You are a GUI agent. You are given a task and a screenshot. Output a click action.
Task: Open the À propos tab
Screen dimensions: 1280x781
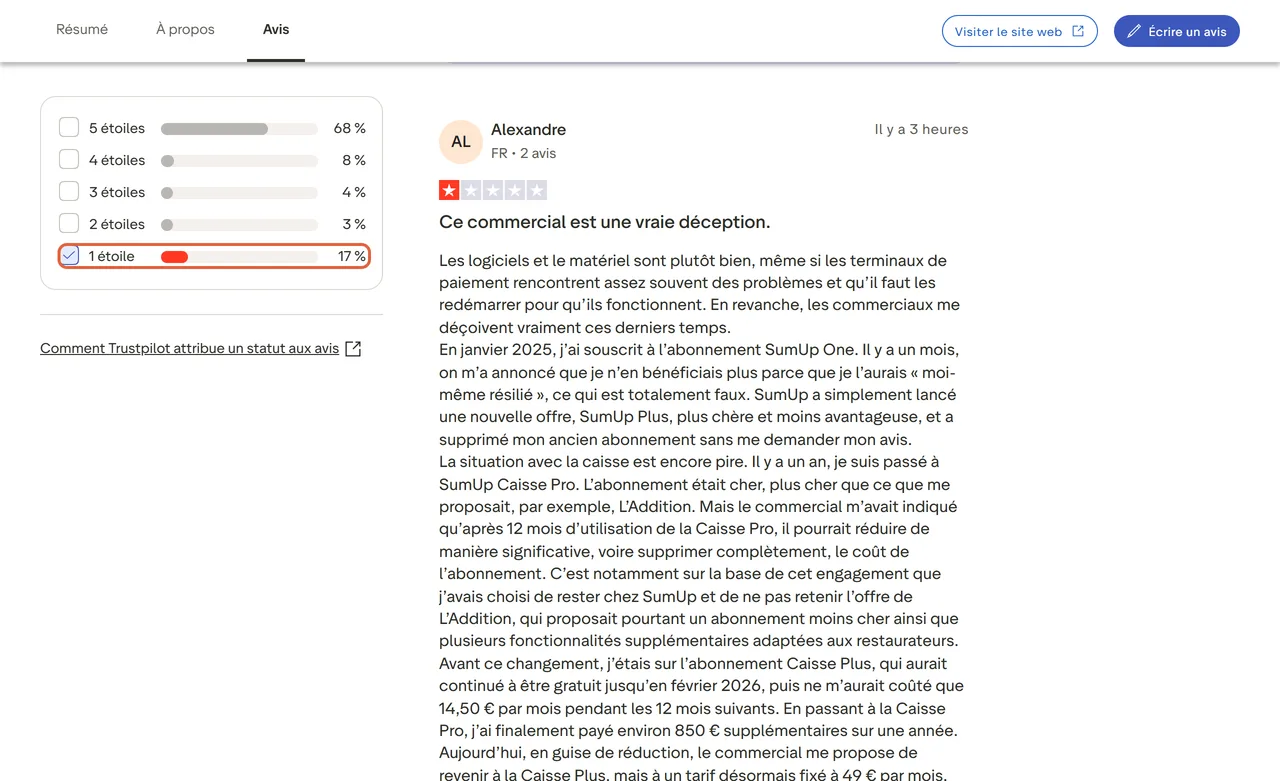(x=185, y=30)
